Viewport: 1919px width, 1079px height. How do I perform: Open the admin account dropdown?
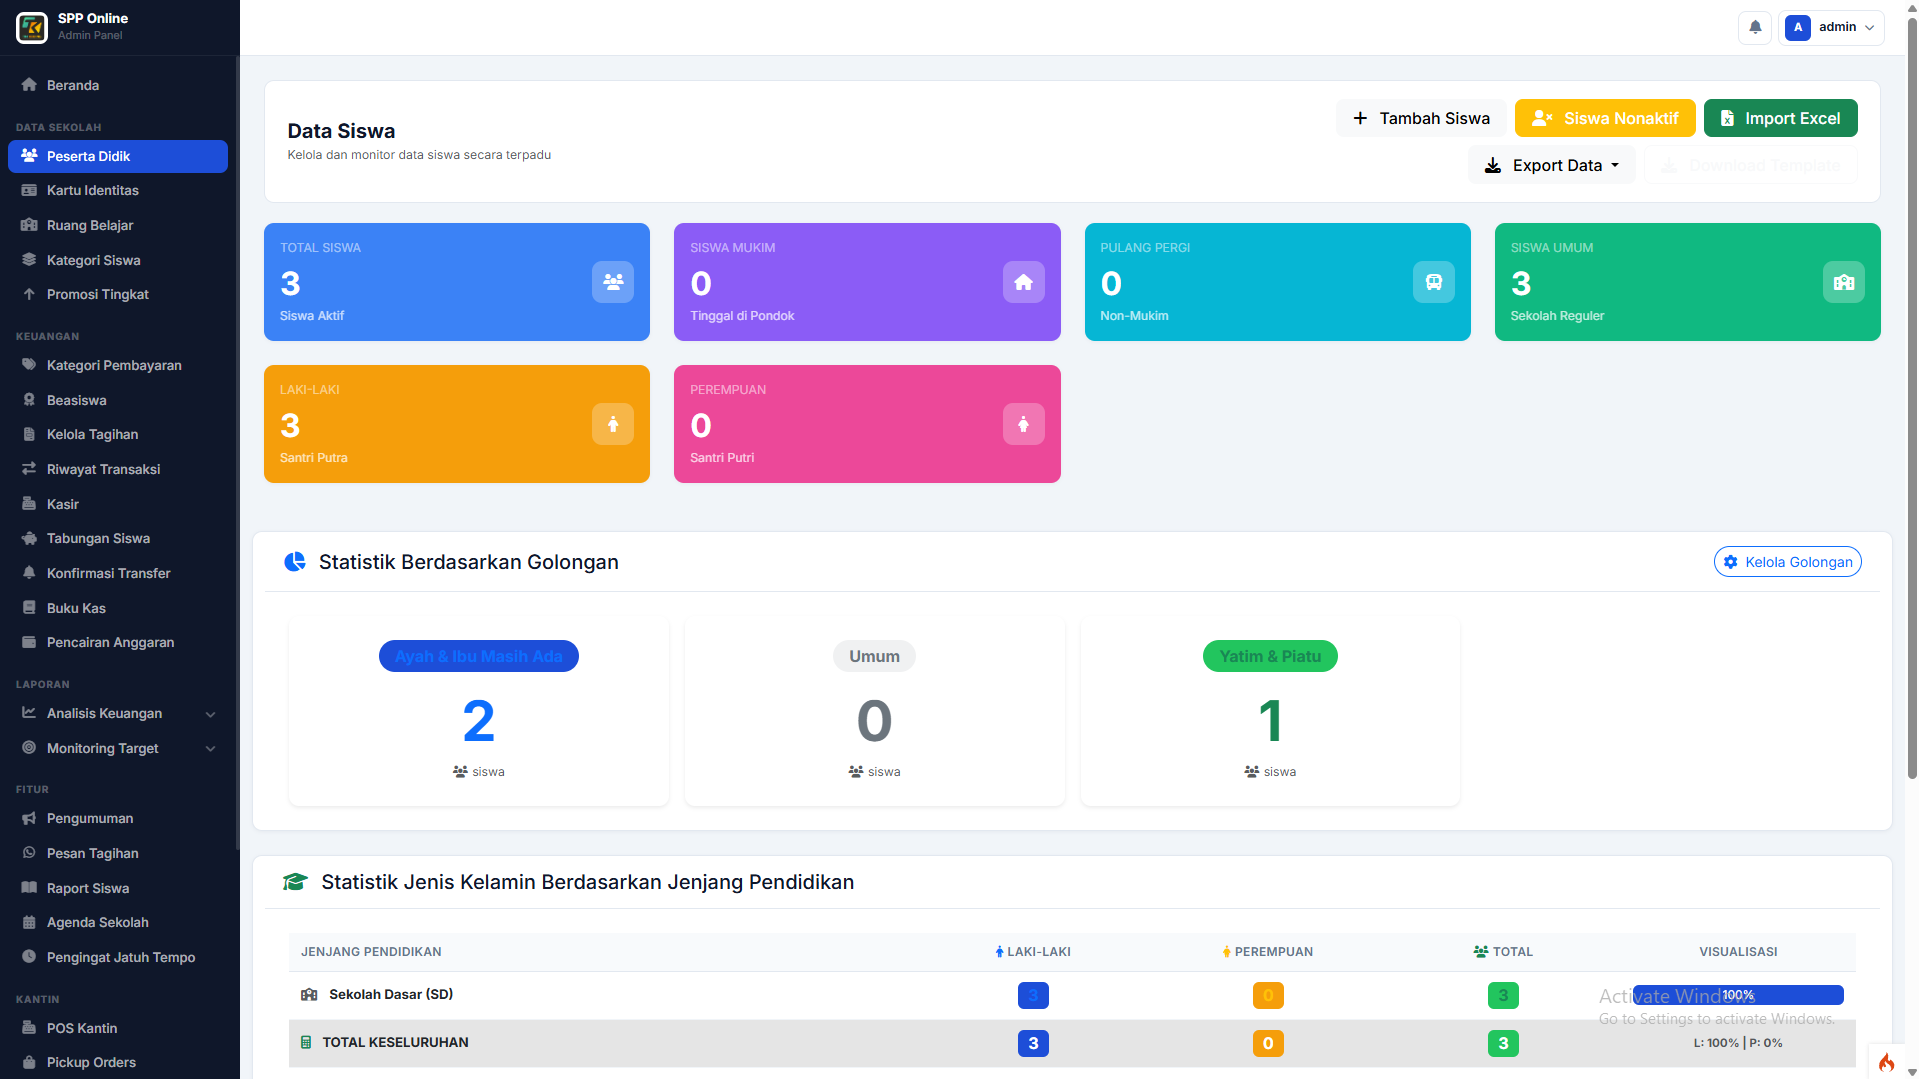tap(1832, 27)
